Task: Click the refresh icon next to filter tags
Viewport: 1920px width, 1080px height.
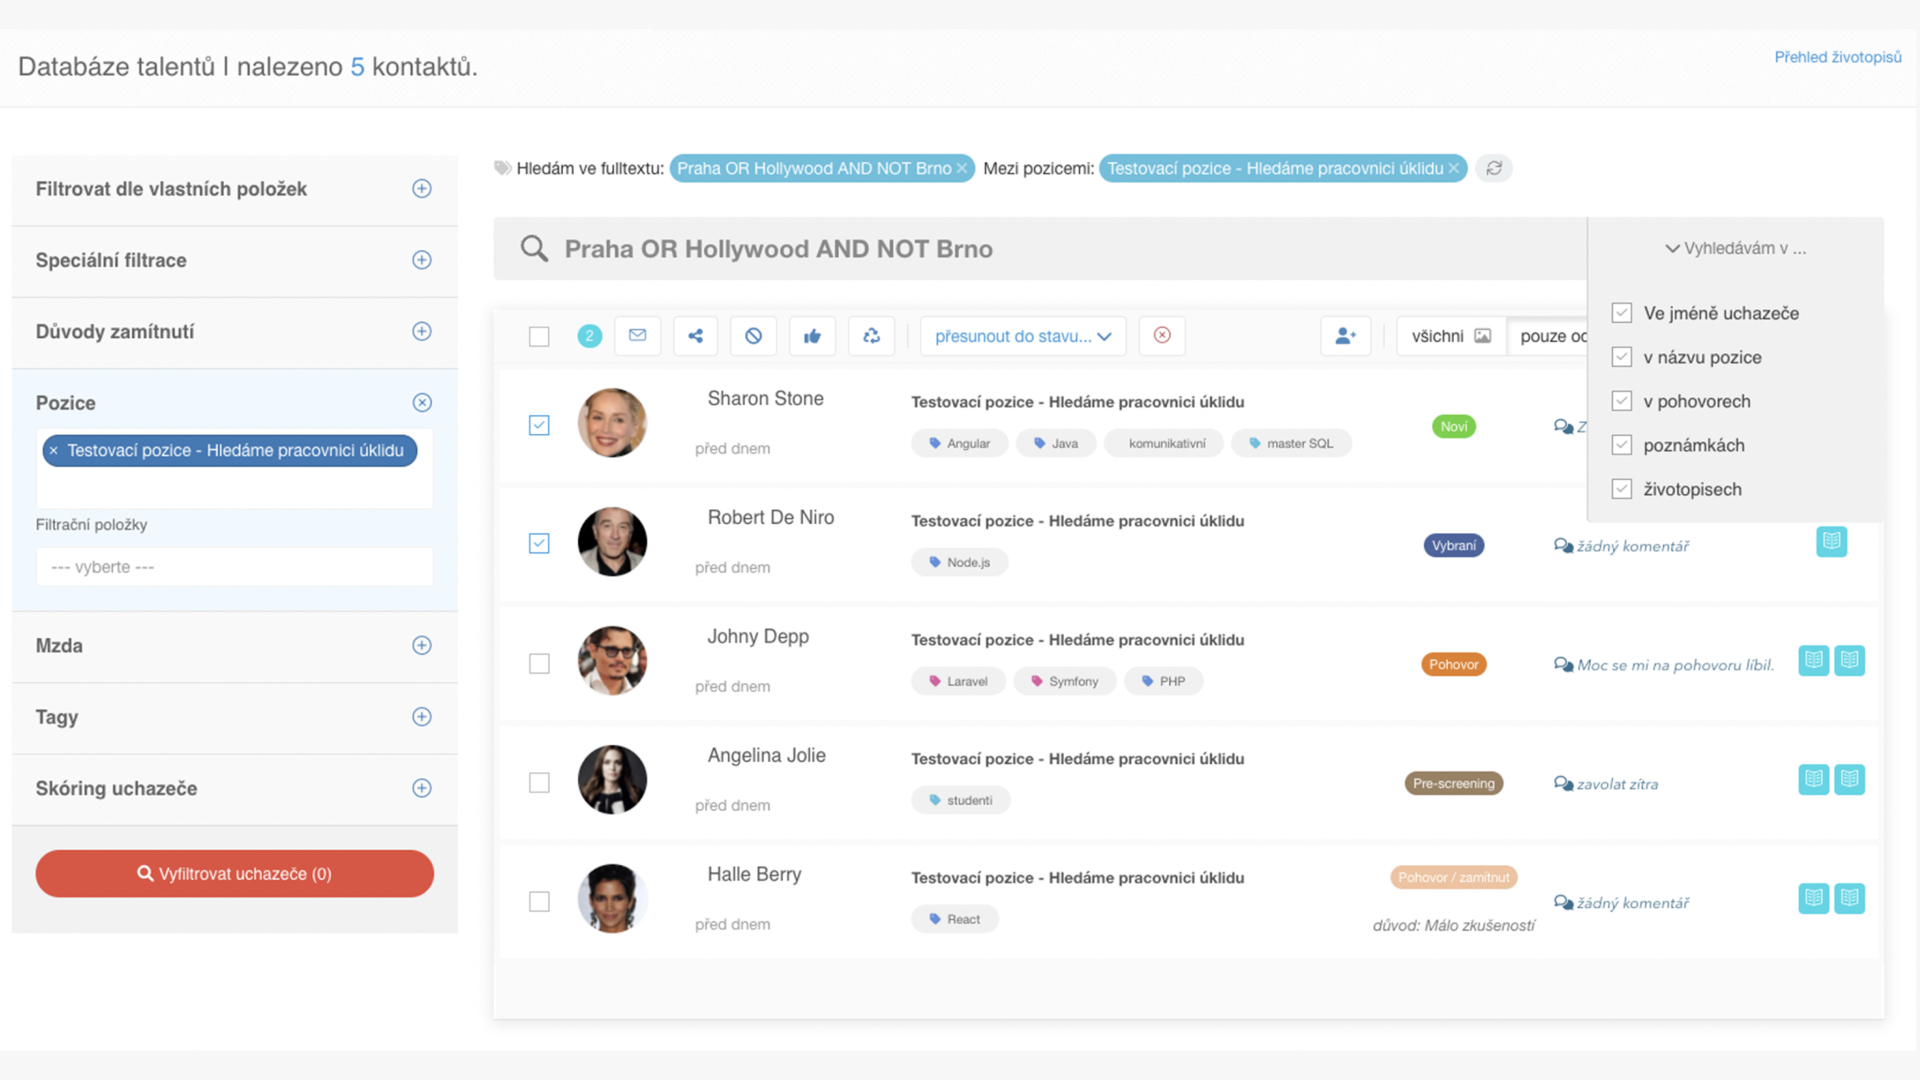Action: tap(1494, 168)
